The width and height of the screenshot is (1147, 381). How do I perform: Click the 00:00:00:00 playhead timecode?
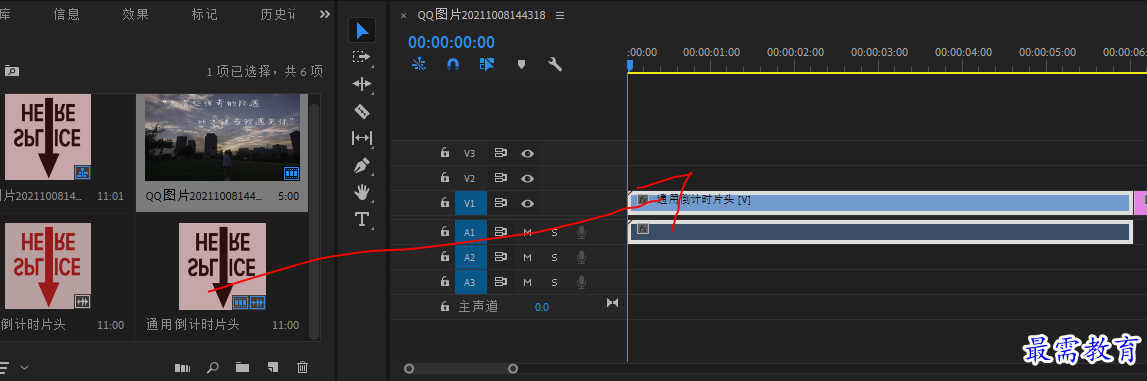point(451,42)
